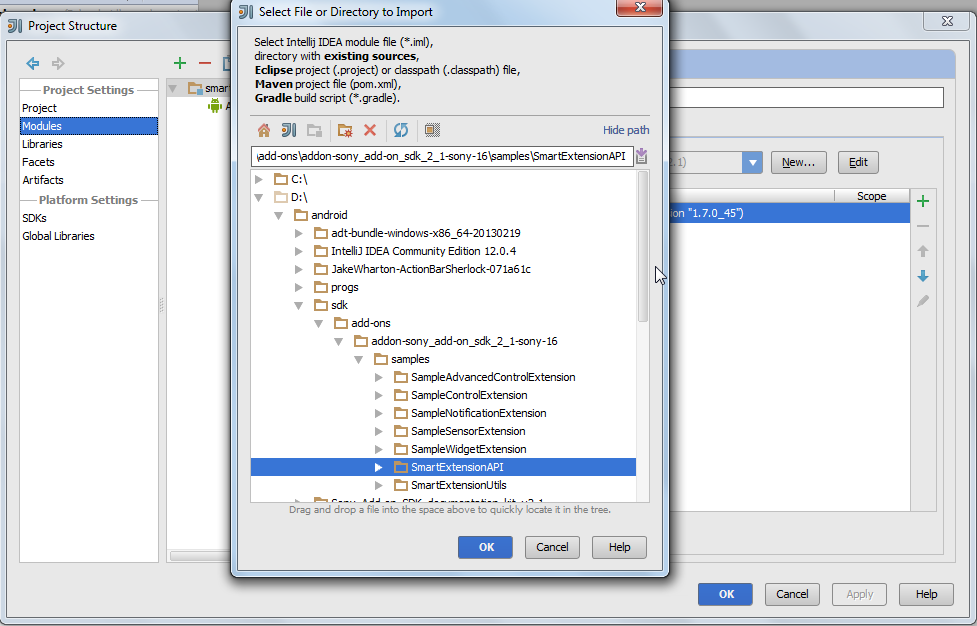The height and width of the screenshot is (626, 977).
Task: Click forward arrow in Project Structure
Action: (x=58, y=64)
